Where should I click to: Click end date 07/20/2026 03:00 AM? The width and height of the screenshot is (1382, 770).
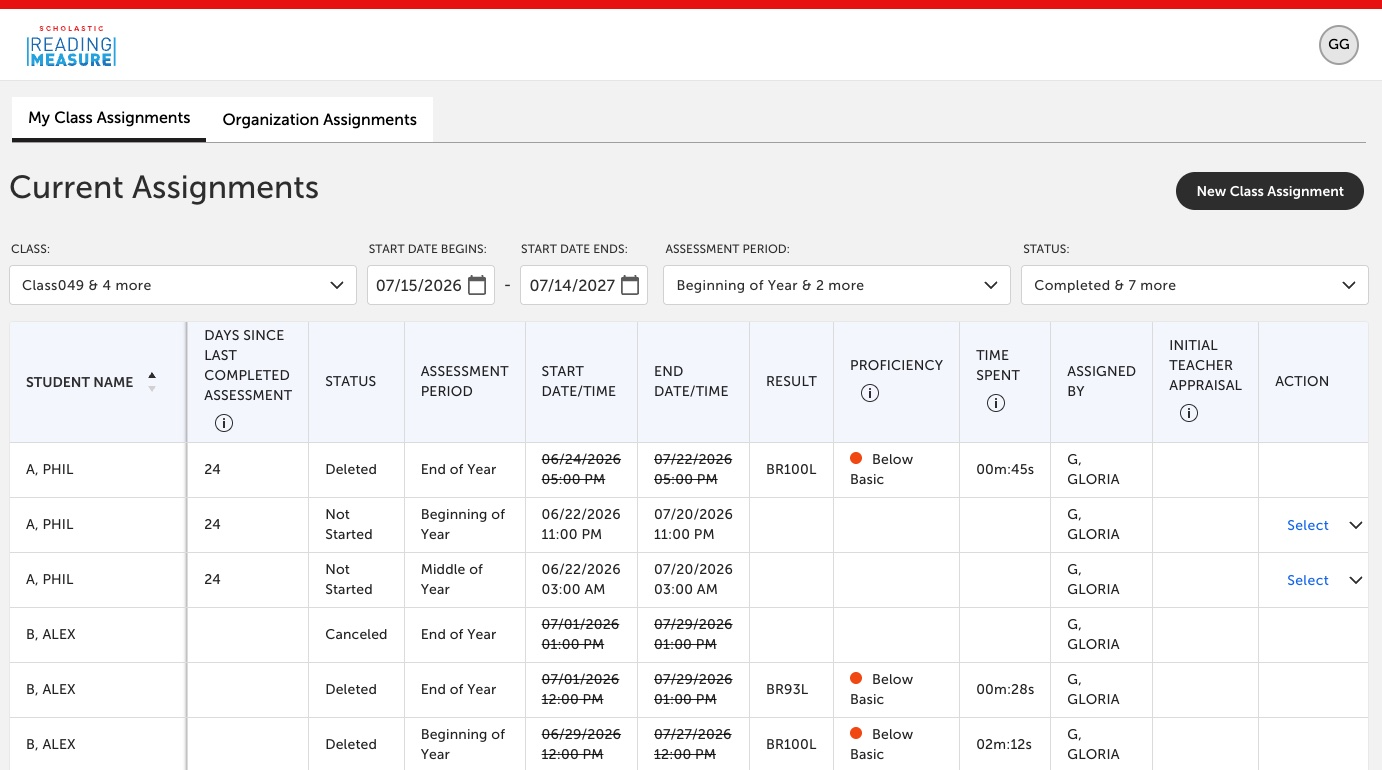(693, 579)
